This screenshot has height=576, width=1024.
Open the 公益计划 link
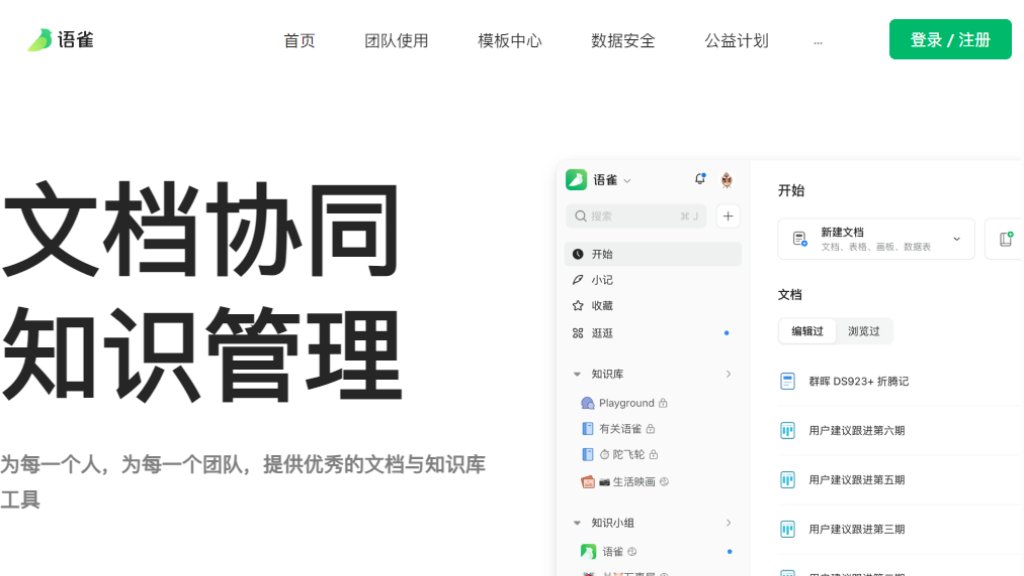735,41
